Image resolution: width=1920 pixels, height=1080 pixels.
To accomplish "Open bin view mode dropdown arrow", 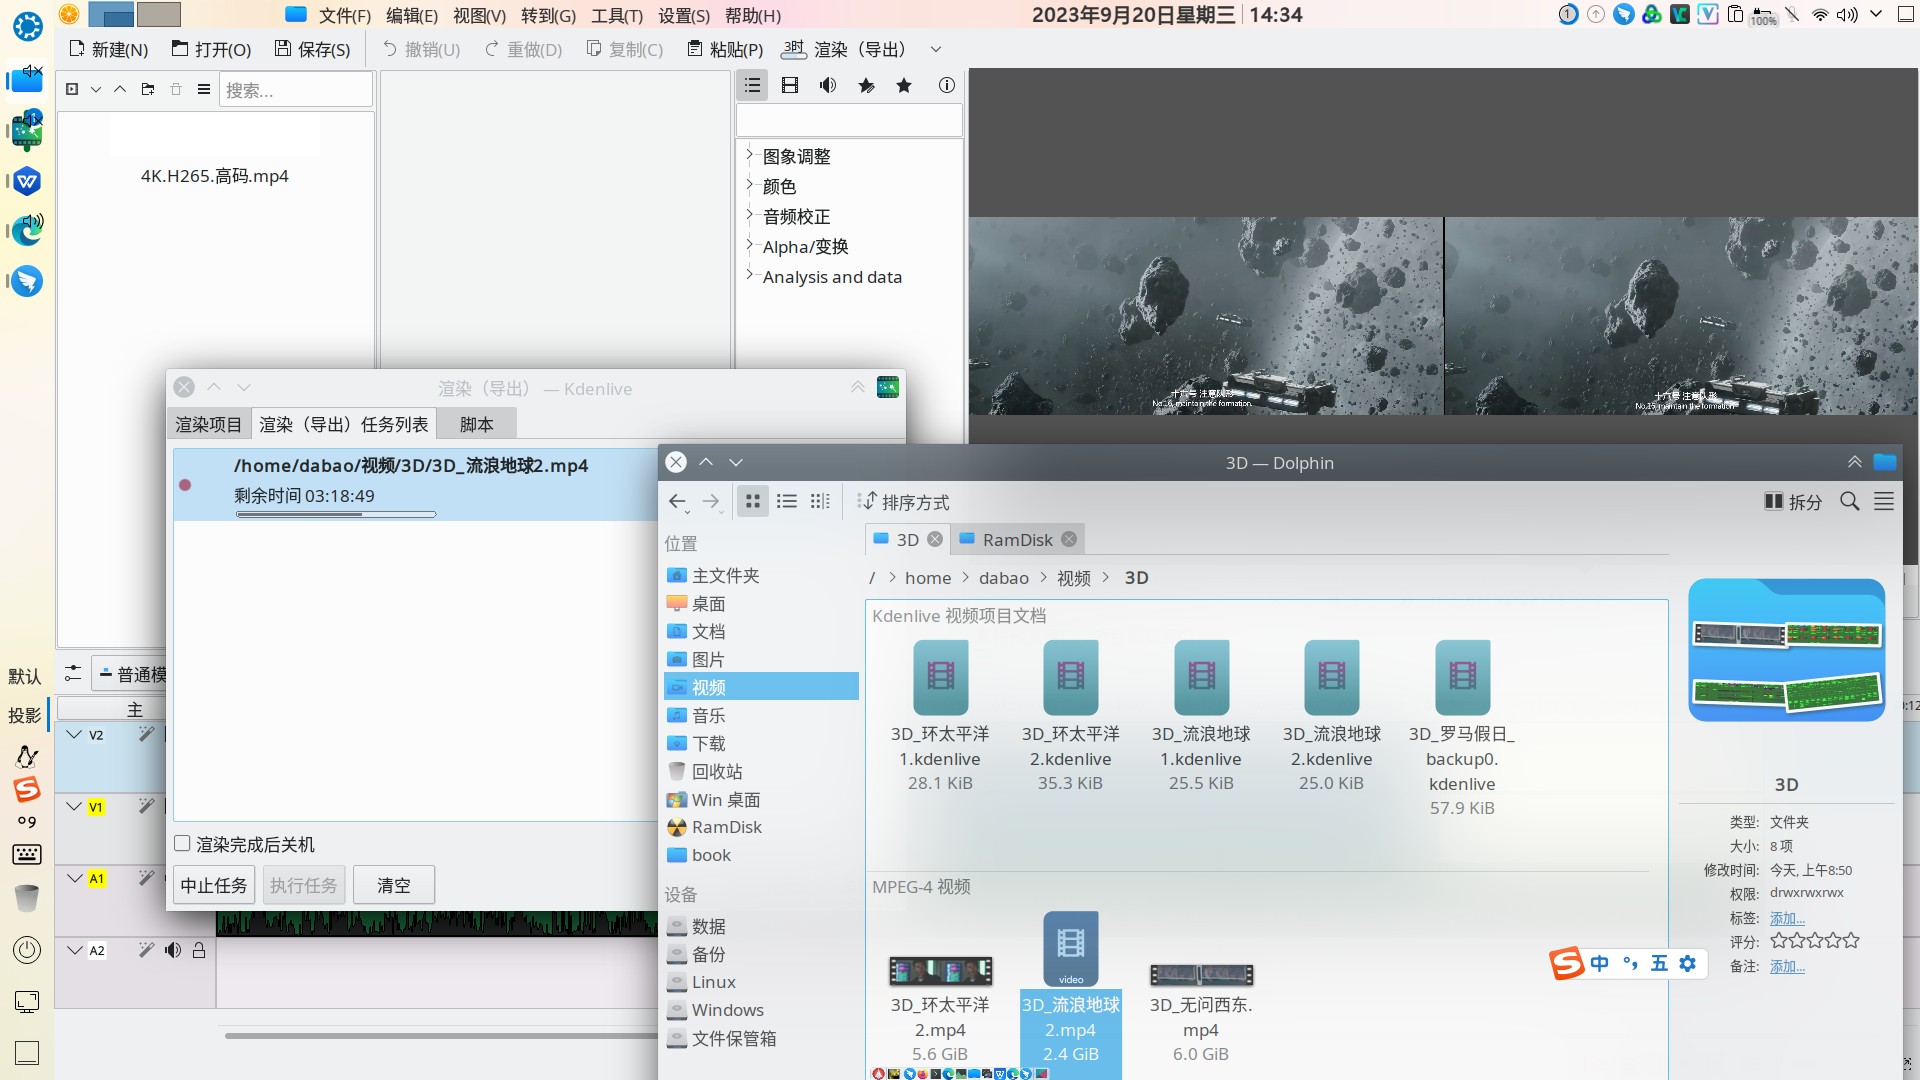I will coord(96,89).
